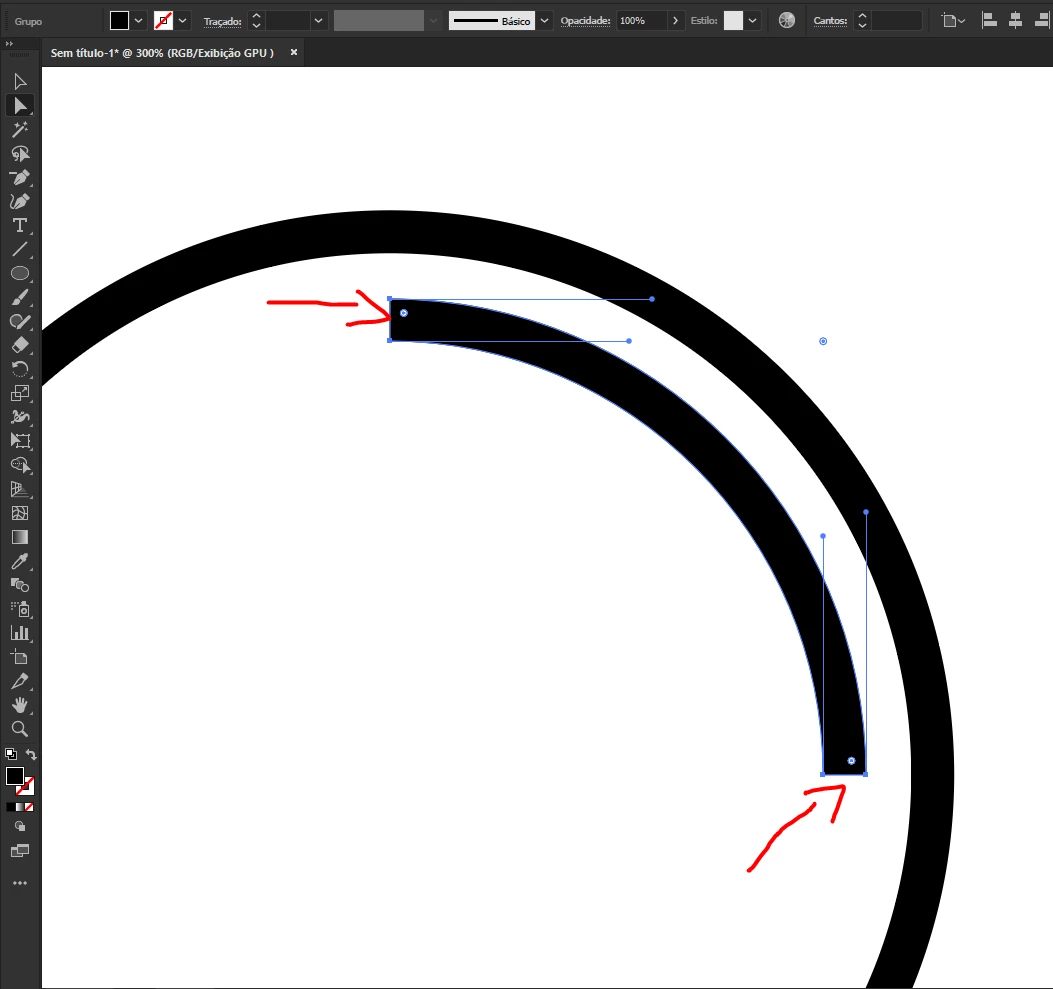1053x989 pixels.
Task: Increase Traçado stroke weight with up arrow
Action: [x=256, y=15]
